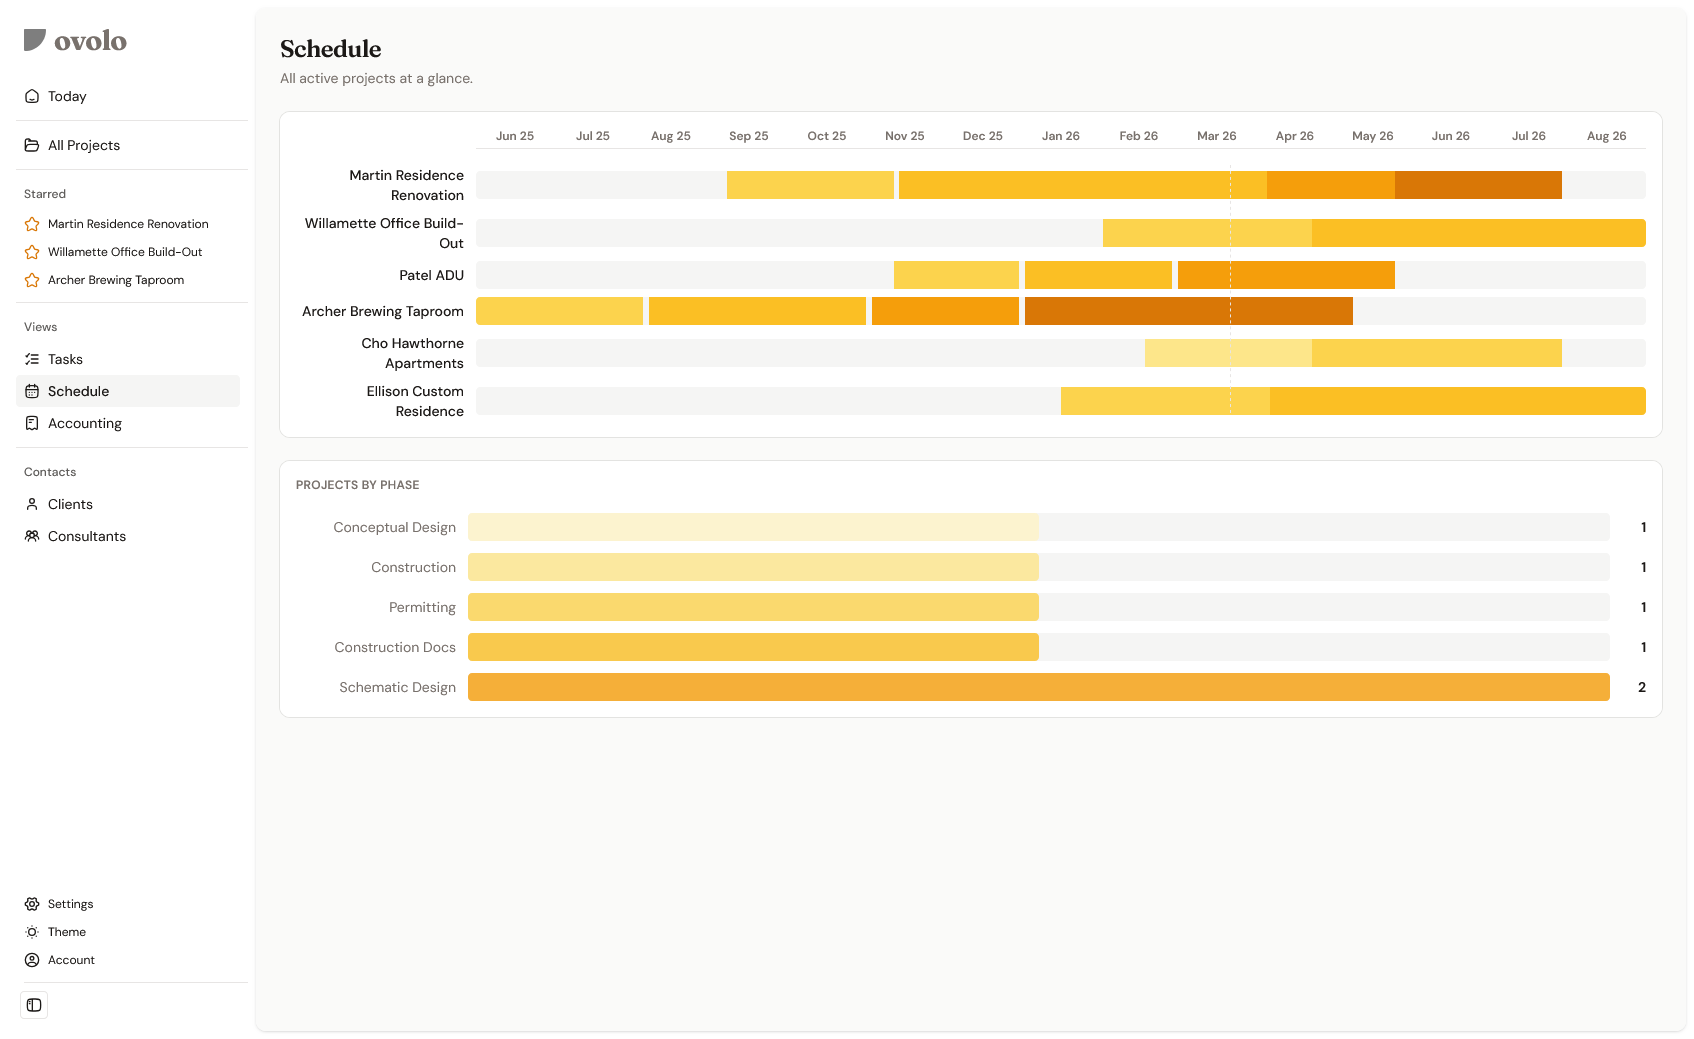Open the Account icon
This screenshot has width=1694, height=1039.
(32, 960)
